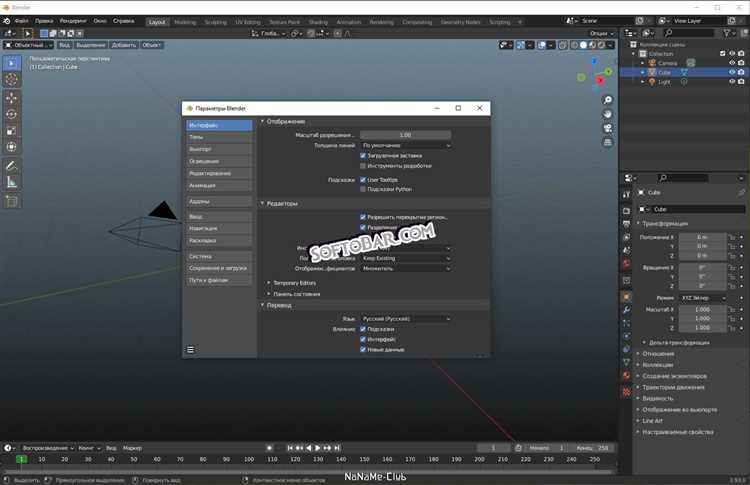750x485 pixels.
Task: Open the Аддоны preferences category
Action: 219,201
